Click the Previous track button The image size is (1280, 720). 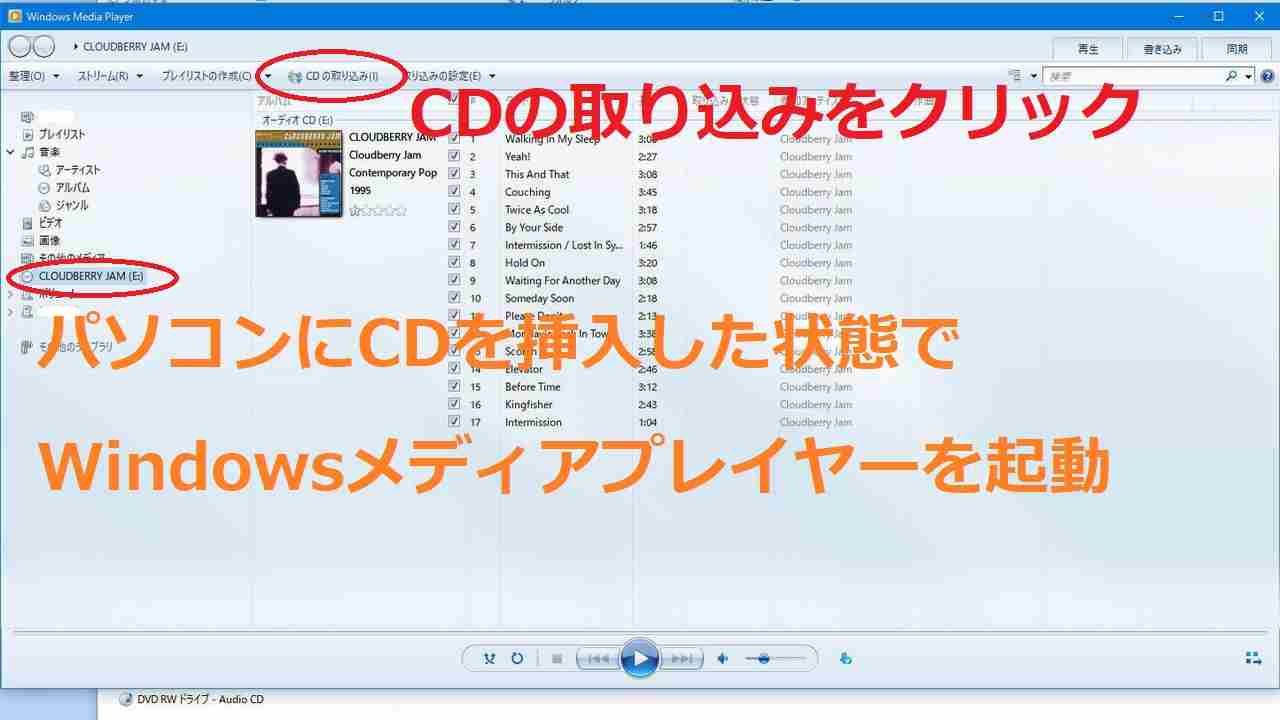pos(598,659)
